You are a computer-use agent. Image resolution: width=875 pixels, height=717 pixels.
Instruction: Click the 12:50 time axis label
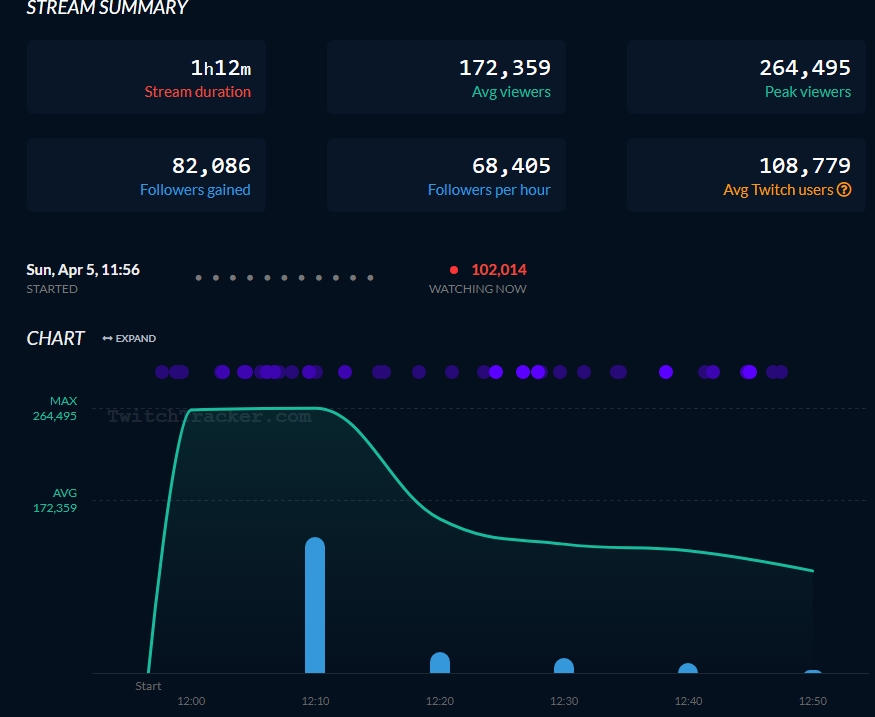[812, 701]
